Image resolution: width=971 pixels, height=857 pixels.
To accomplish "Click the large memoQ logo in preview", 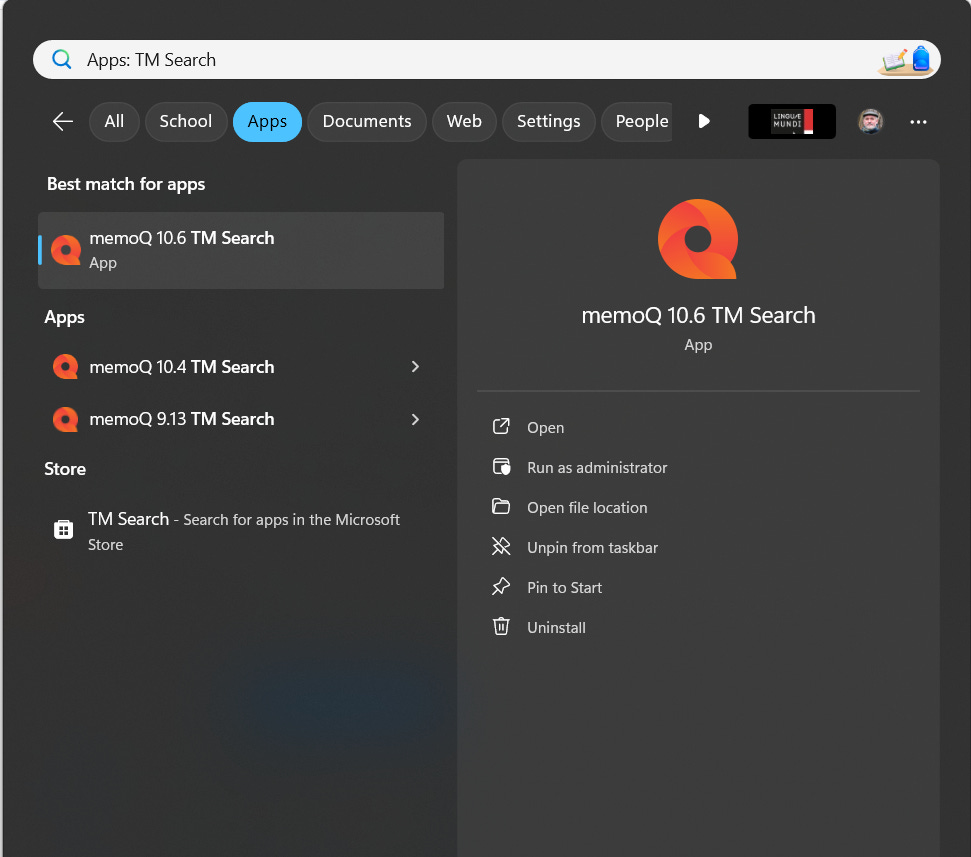I will click(698, 239).
